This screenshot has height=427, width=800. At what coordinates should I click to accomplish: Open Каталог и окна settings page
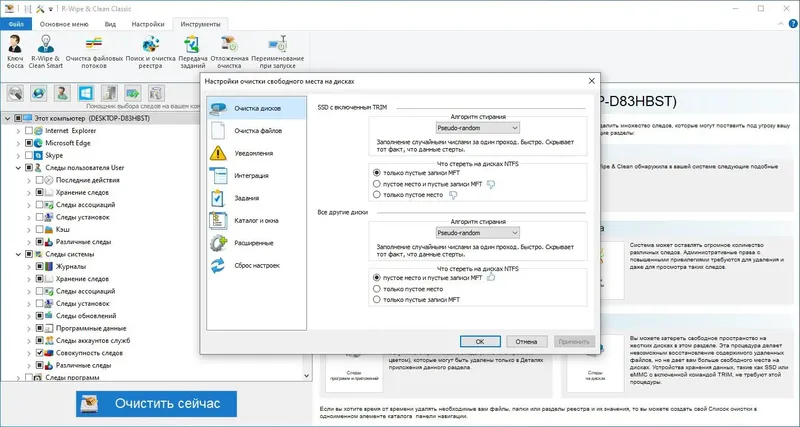point(256,220)
